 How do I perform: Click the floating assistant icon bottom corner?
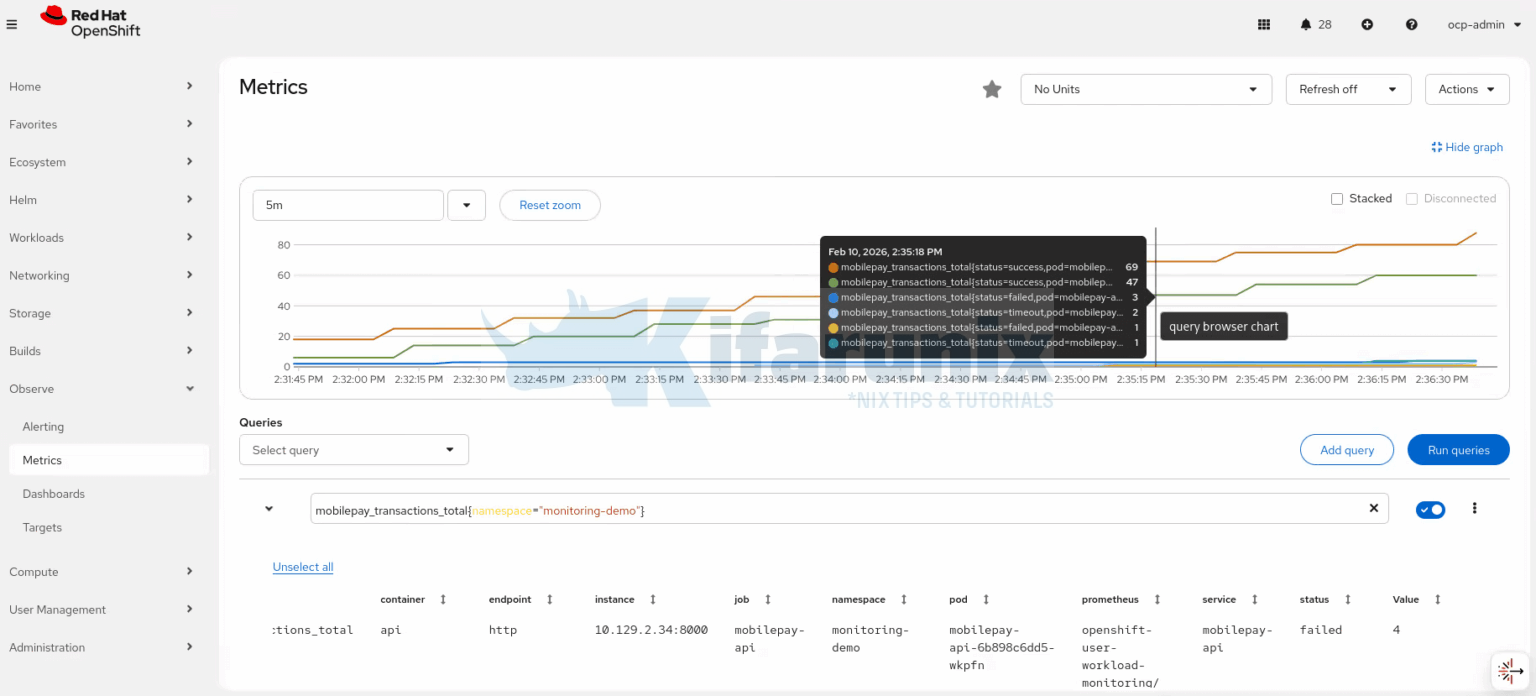(x=1511, y=671)
